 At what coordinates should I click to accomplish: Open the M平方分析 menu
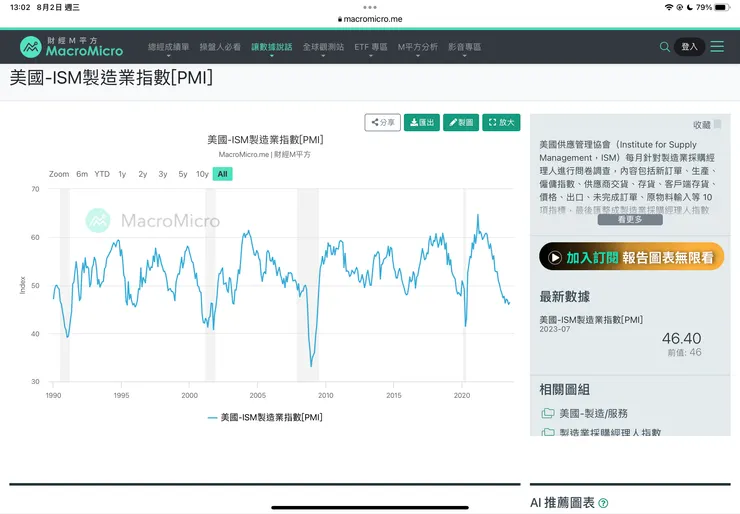pos(418,47)
